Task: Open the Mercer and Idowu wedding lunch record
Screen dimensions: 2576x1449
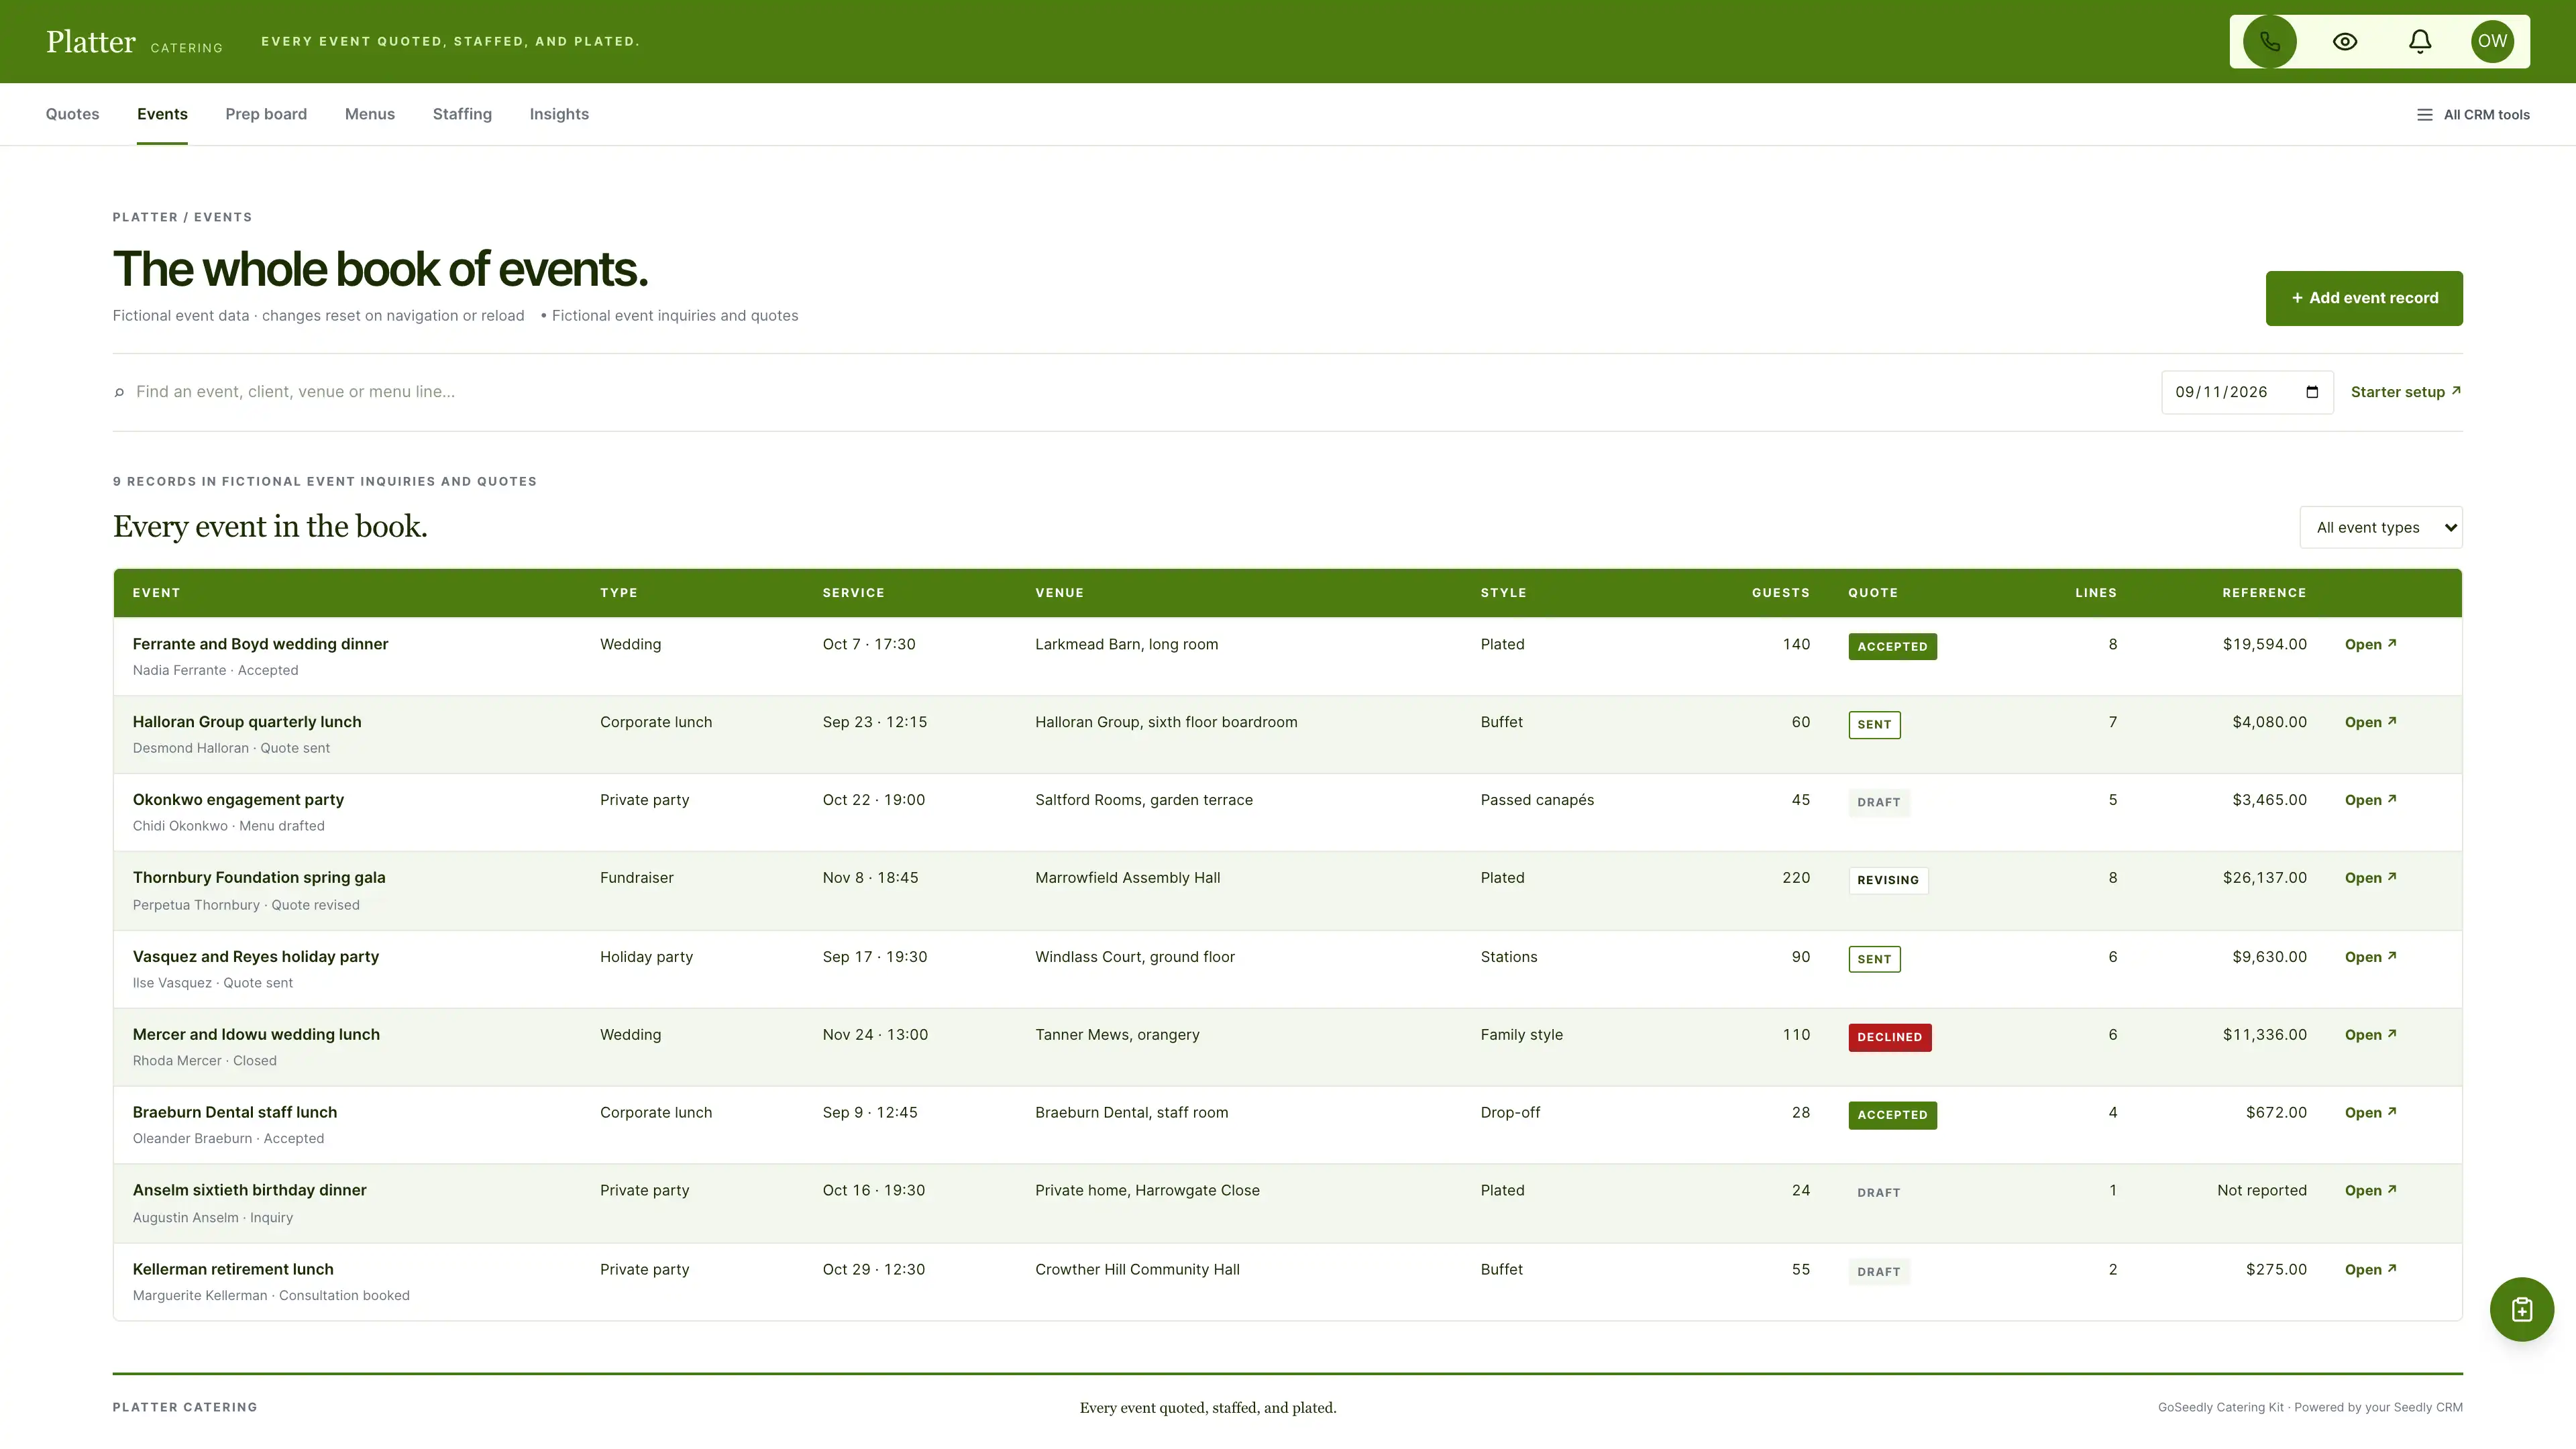Action: coord(2370,1035)
